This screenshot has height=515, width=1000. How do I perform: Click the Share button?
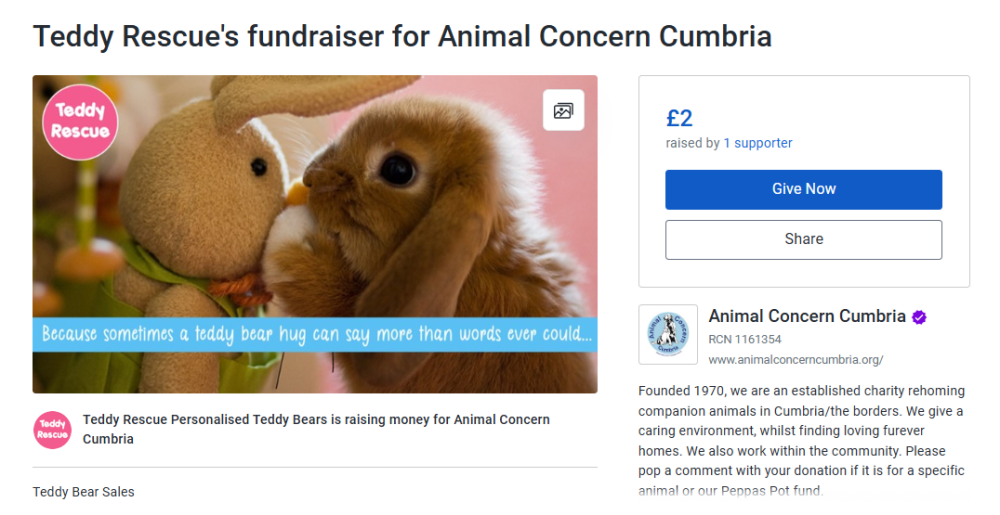tap(803, 240)
